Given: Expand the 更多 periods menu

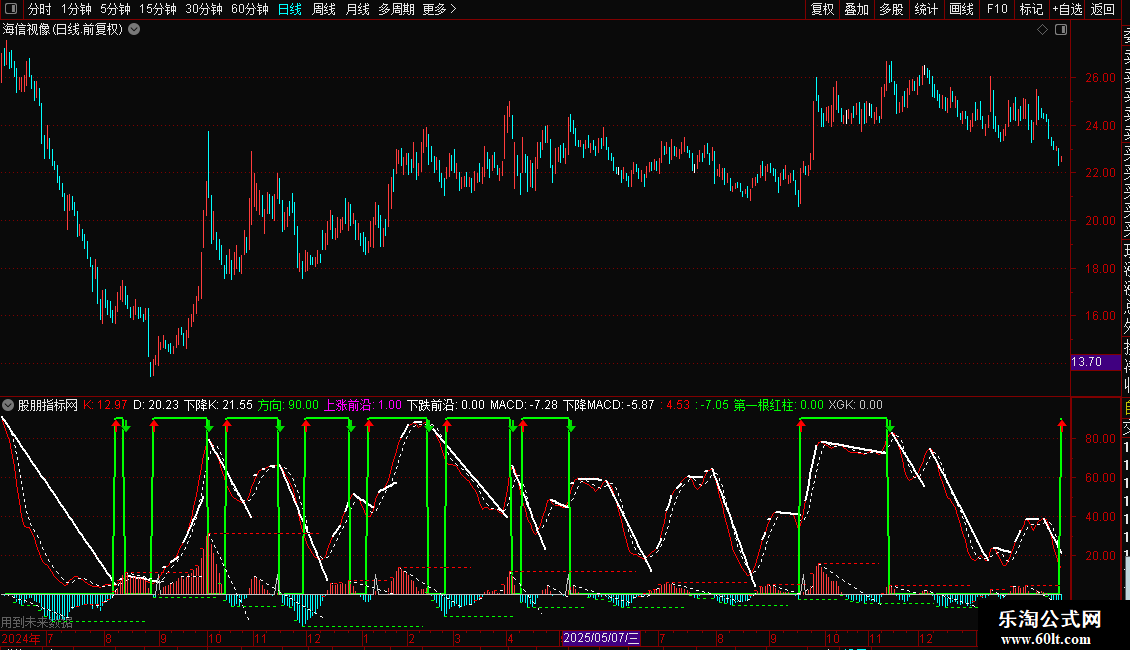Looking at the screenshot, I should pos(439,9).
